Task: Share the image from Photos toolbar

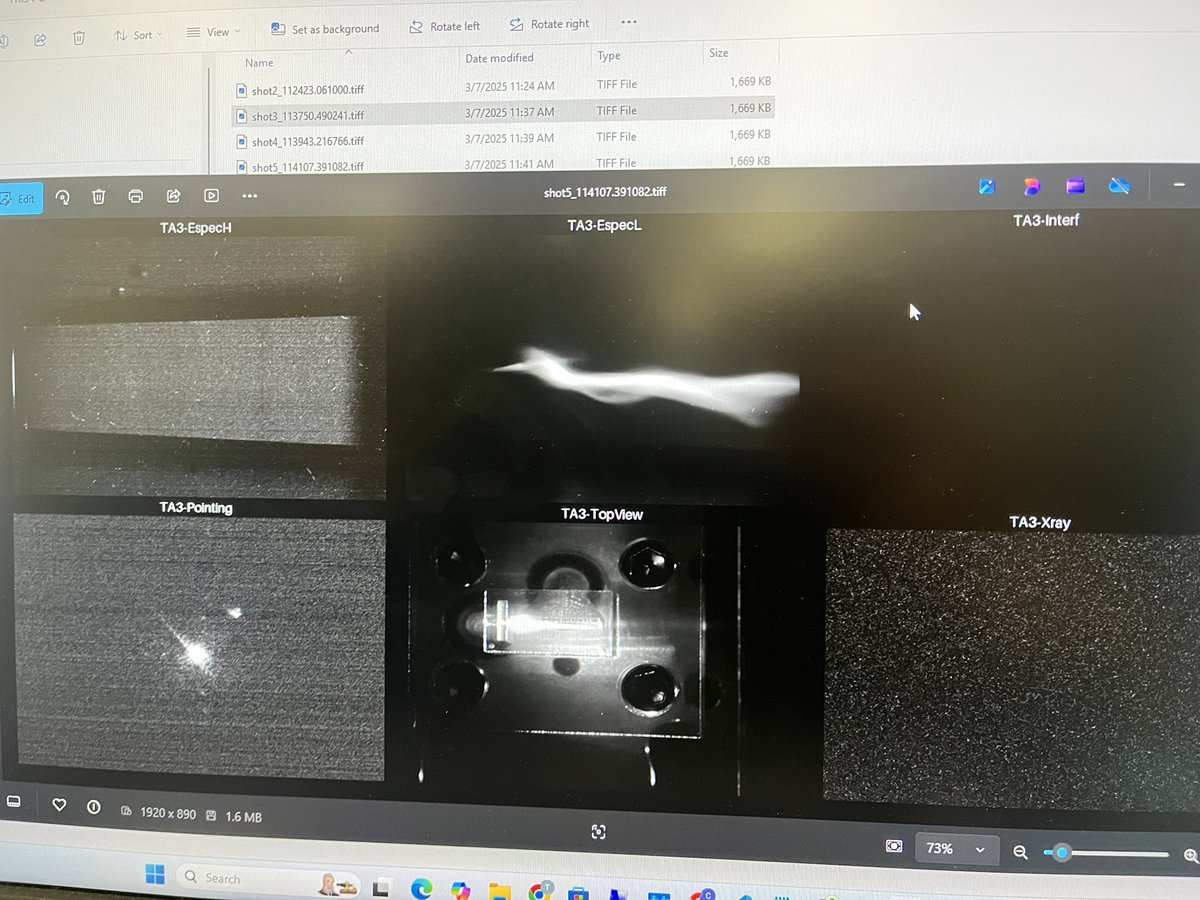Action: (x=173, y=196)
